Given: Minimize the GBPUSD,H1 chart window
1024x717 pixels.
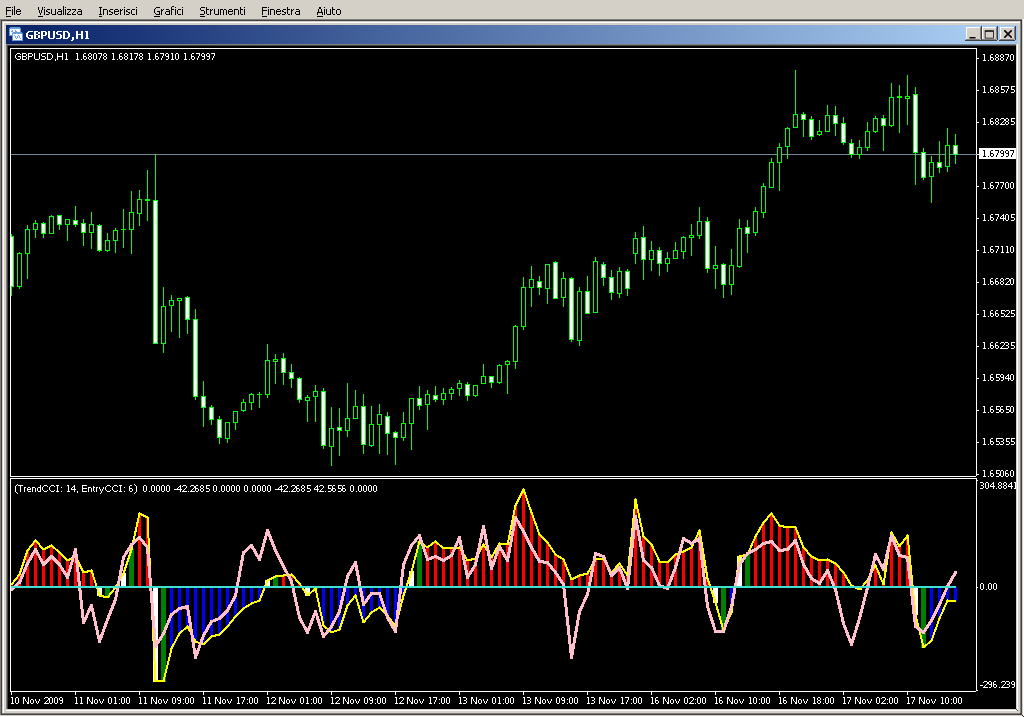Looking at the screenshot, I should click(972, 34).
